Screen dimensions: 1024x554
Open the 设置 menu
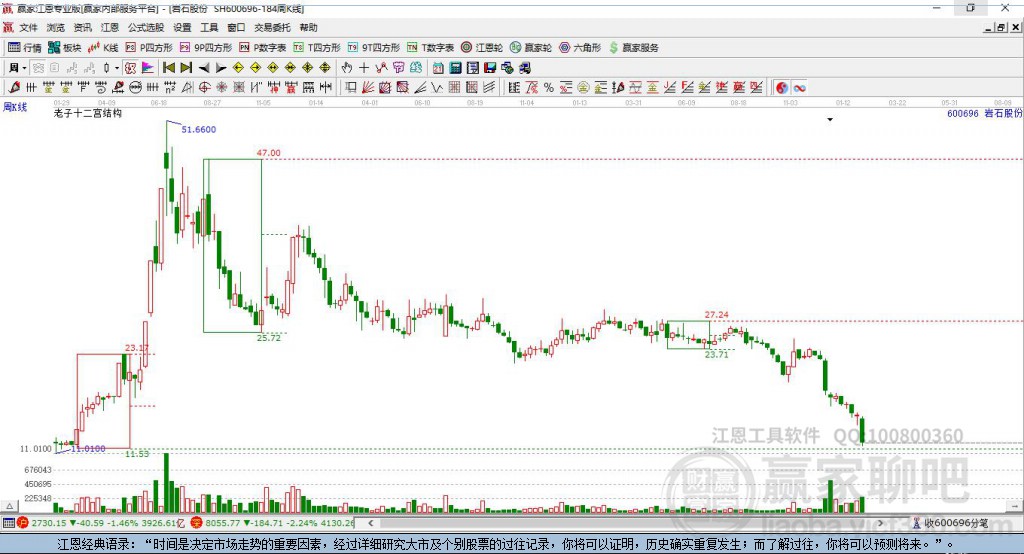pyautogui.click(x=182, y=27)
